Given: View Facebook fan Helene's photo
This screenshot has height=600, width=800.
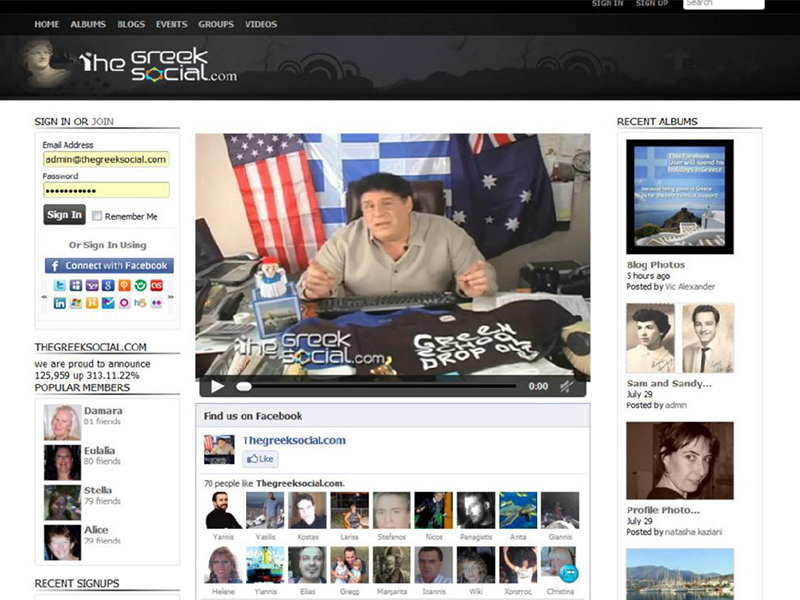Looking at the screenshot, I should click(223, 565).
